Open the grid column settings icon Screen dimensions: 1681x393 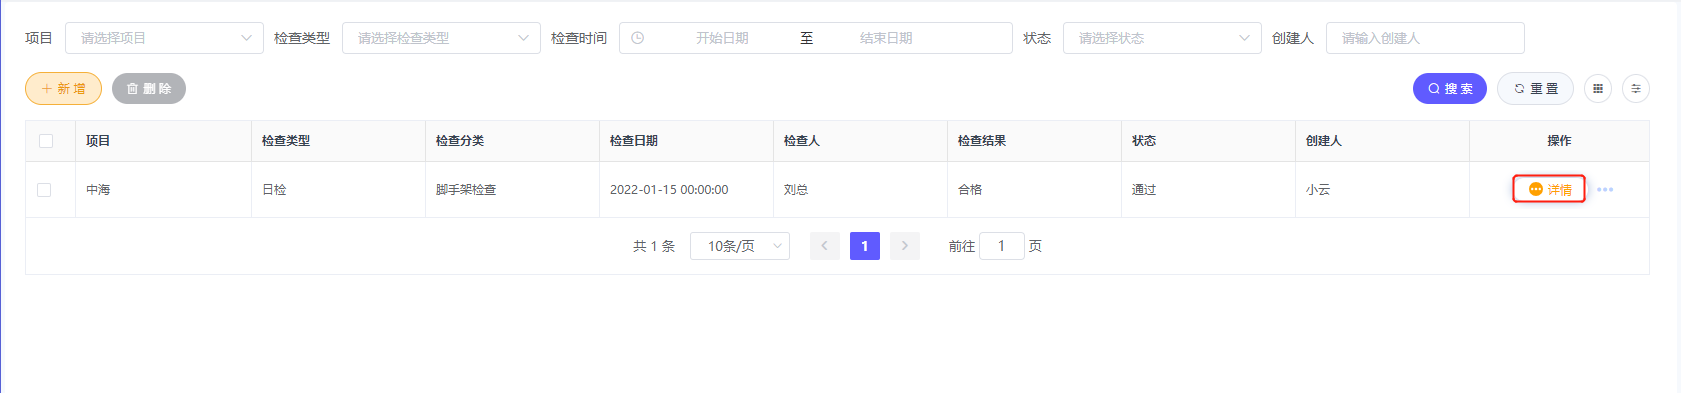coord(1598,89)
